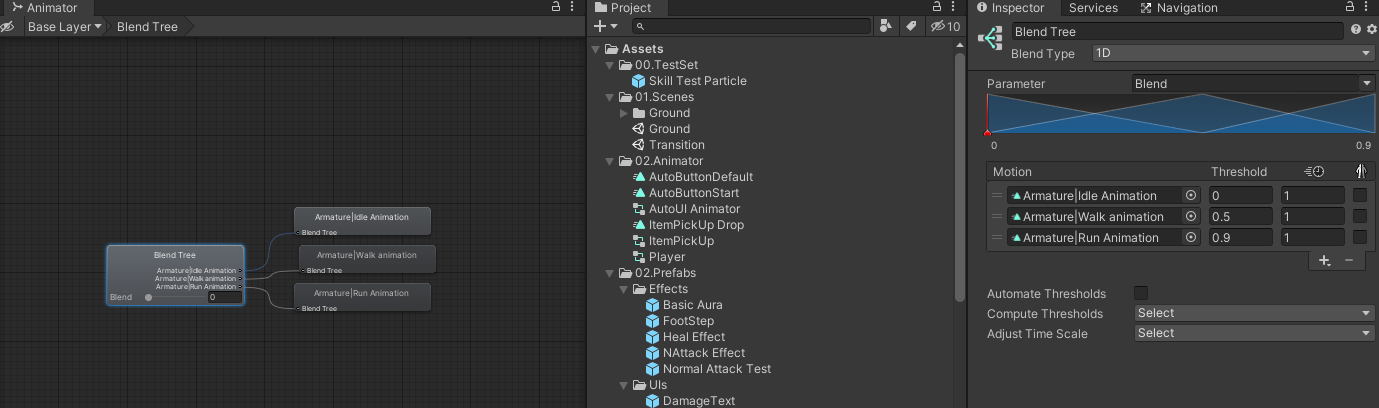Screen dimensions: 1379x408
Task: Select AutoUI Animator controller
Action: (x=686, y=209)
